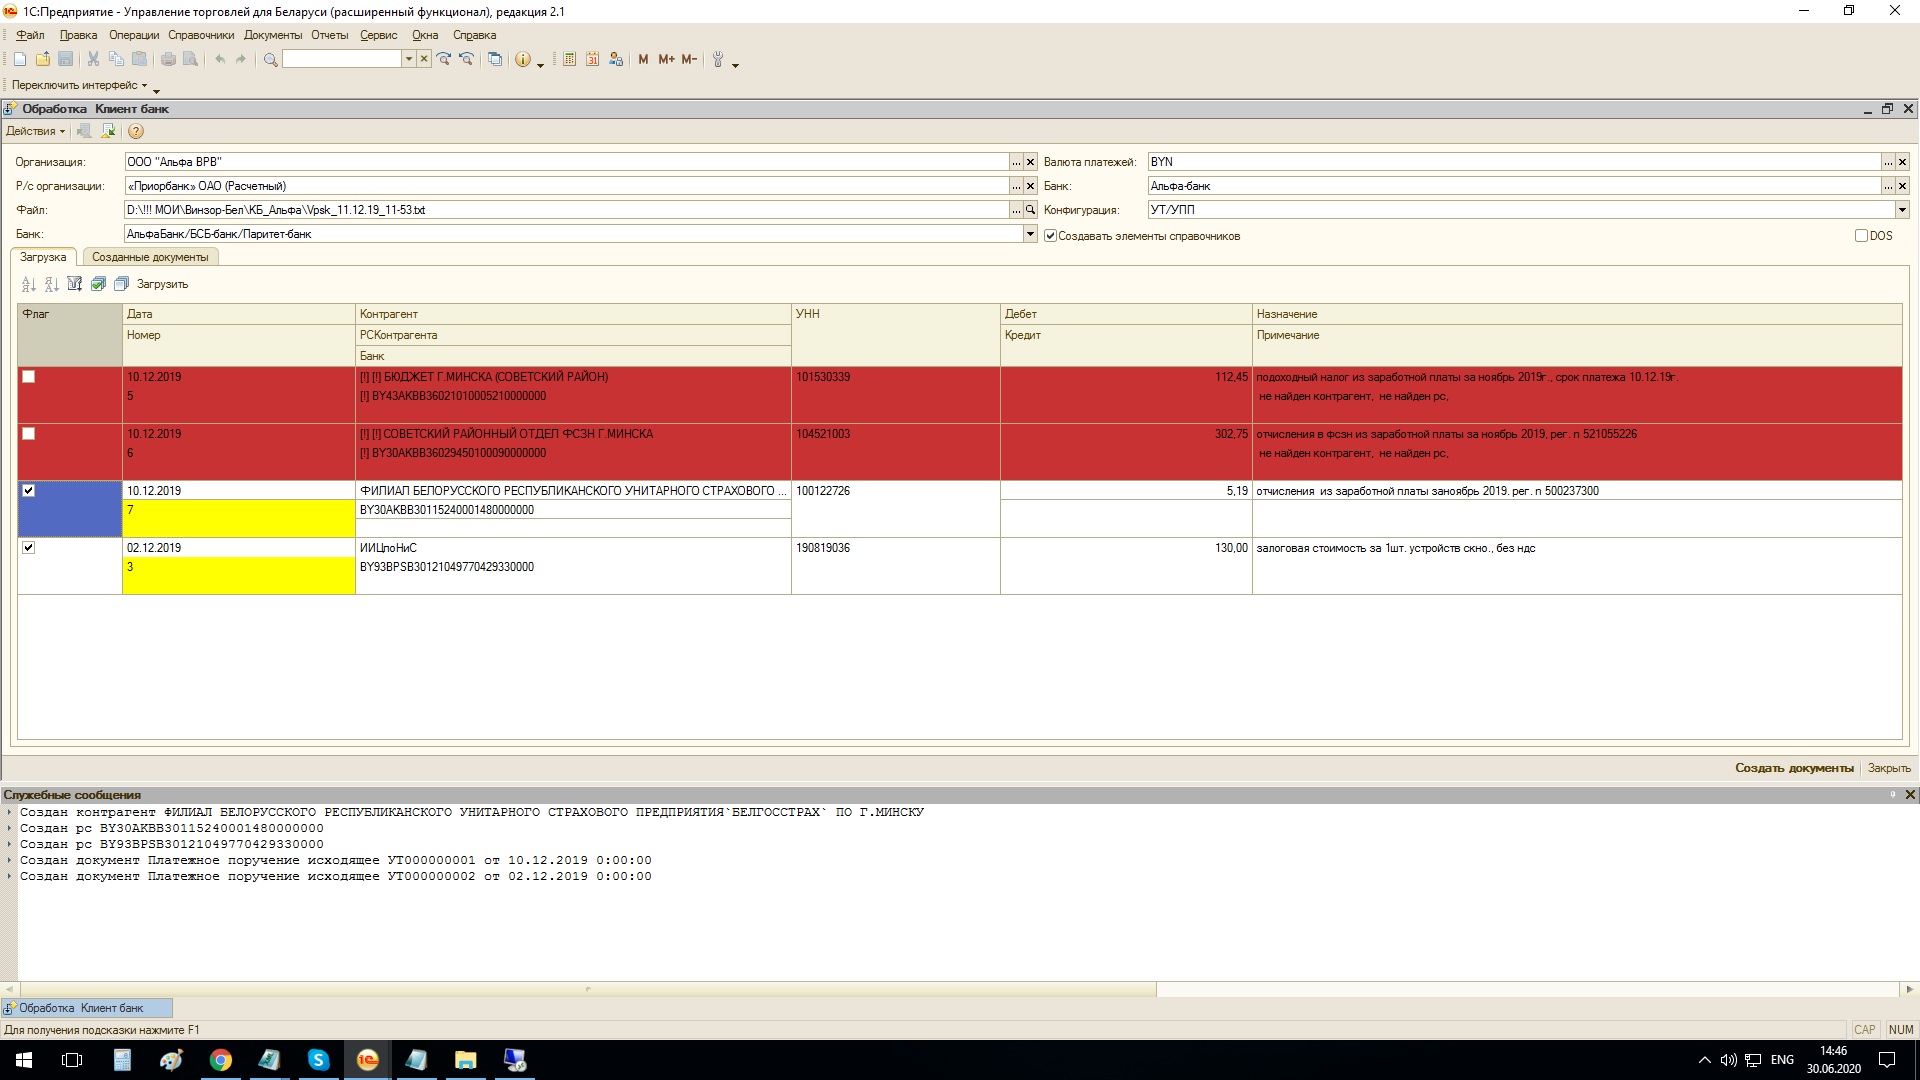Open the Банк АльфаБанк/БСБ-банк dropdown

click(1030, 234)
